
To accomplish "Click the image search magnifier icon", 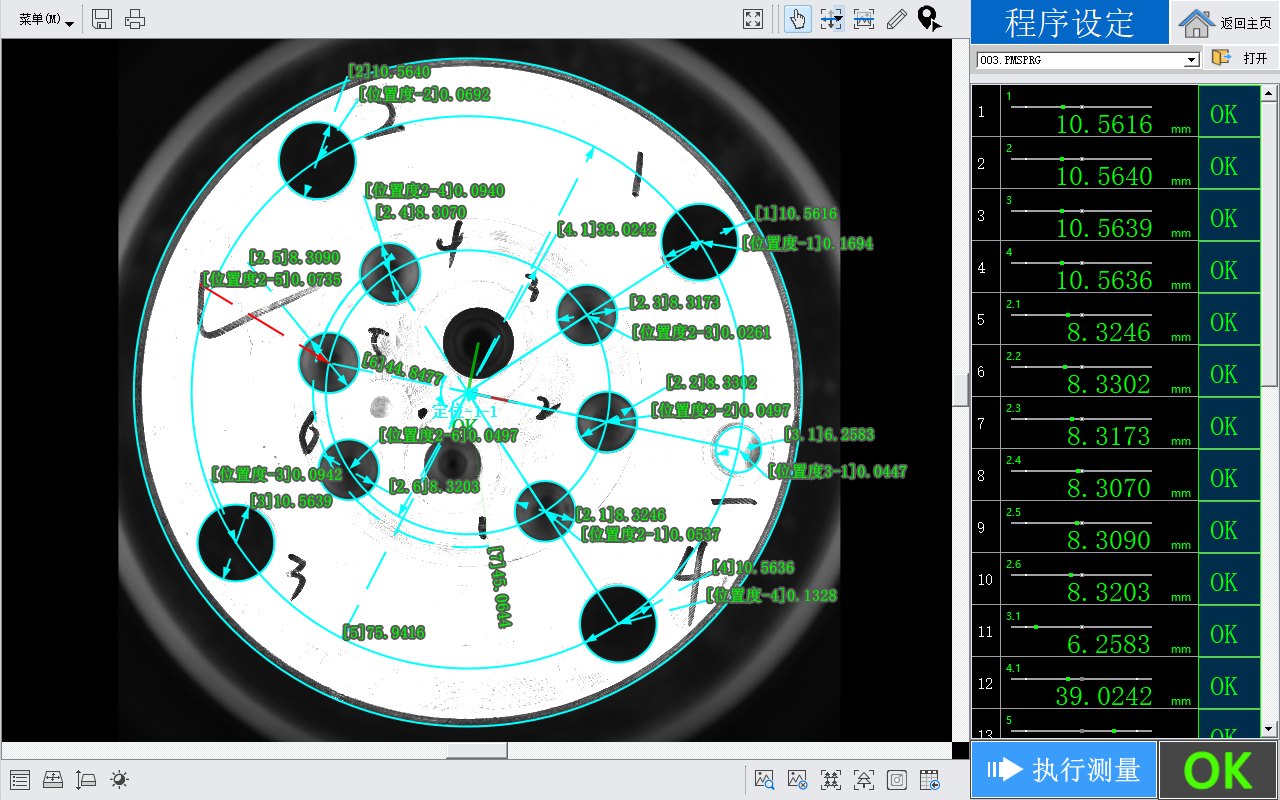I will (x=765, y=780).
